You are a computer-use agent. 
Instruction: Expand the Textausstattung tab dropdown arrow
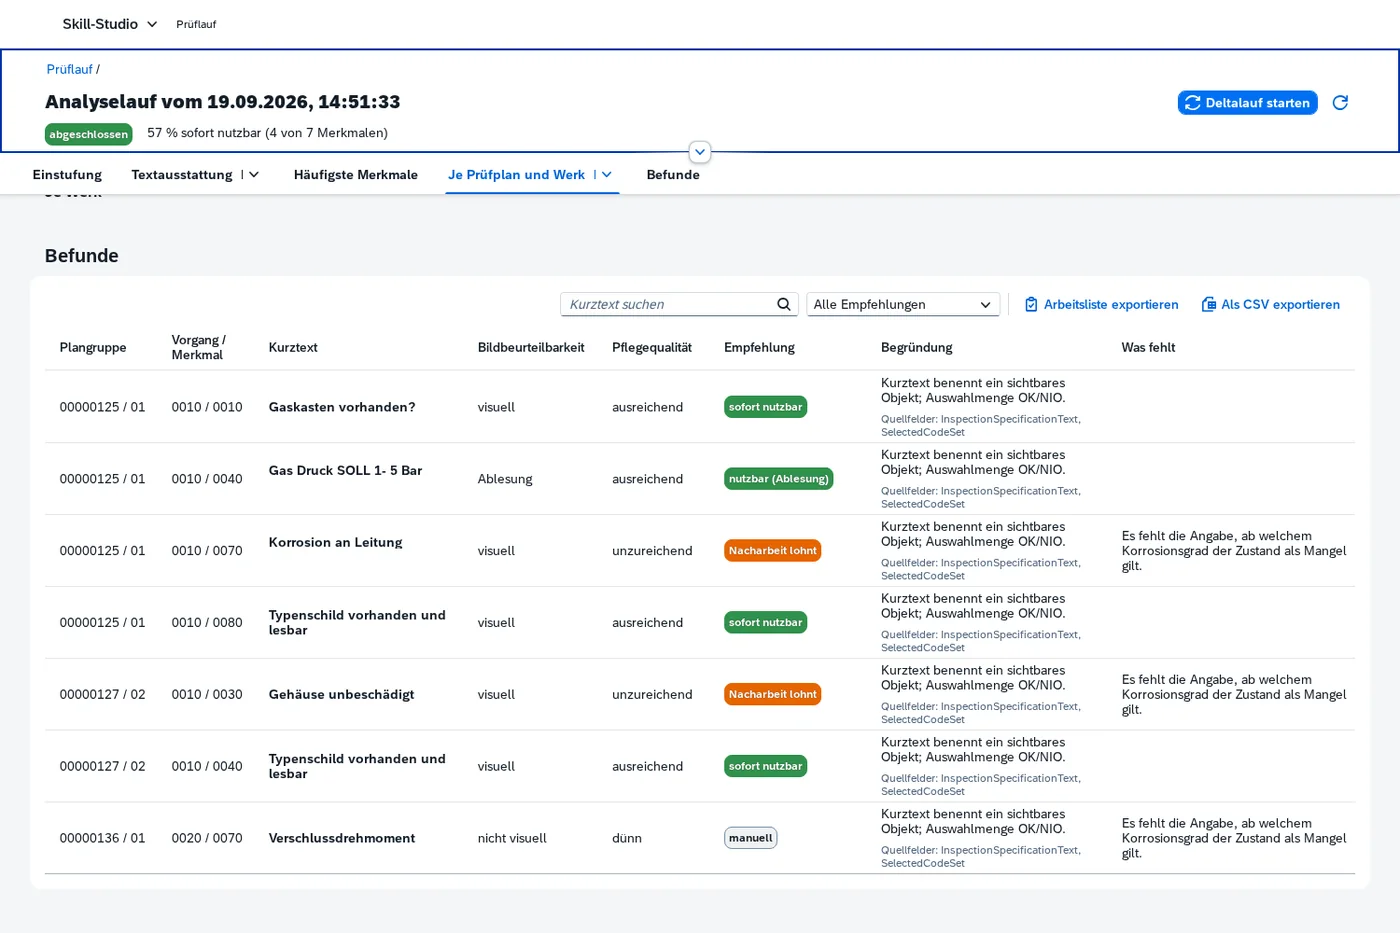coord(254,175)
